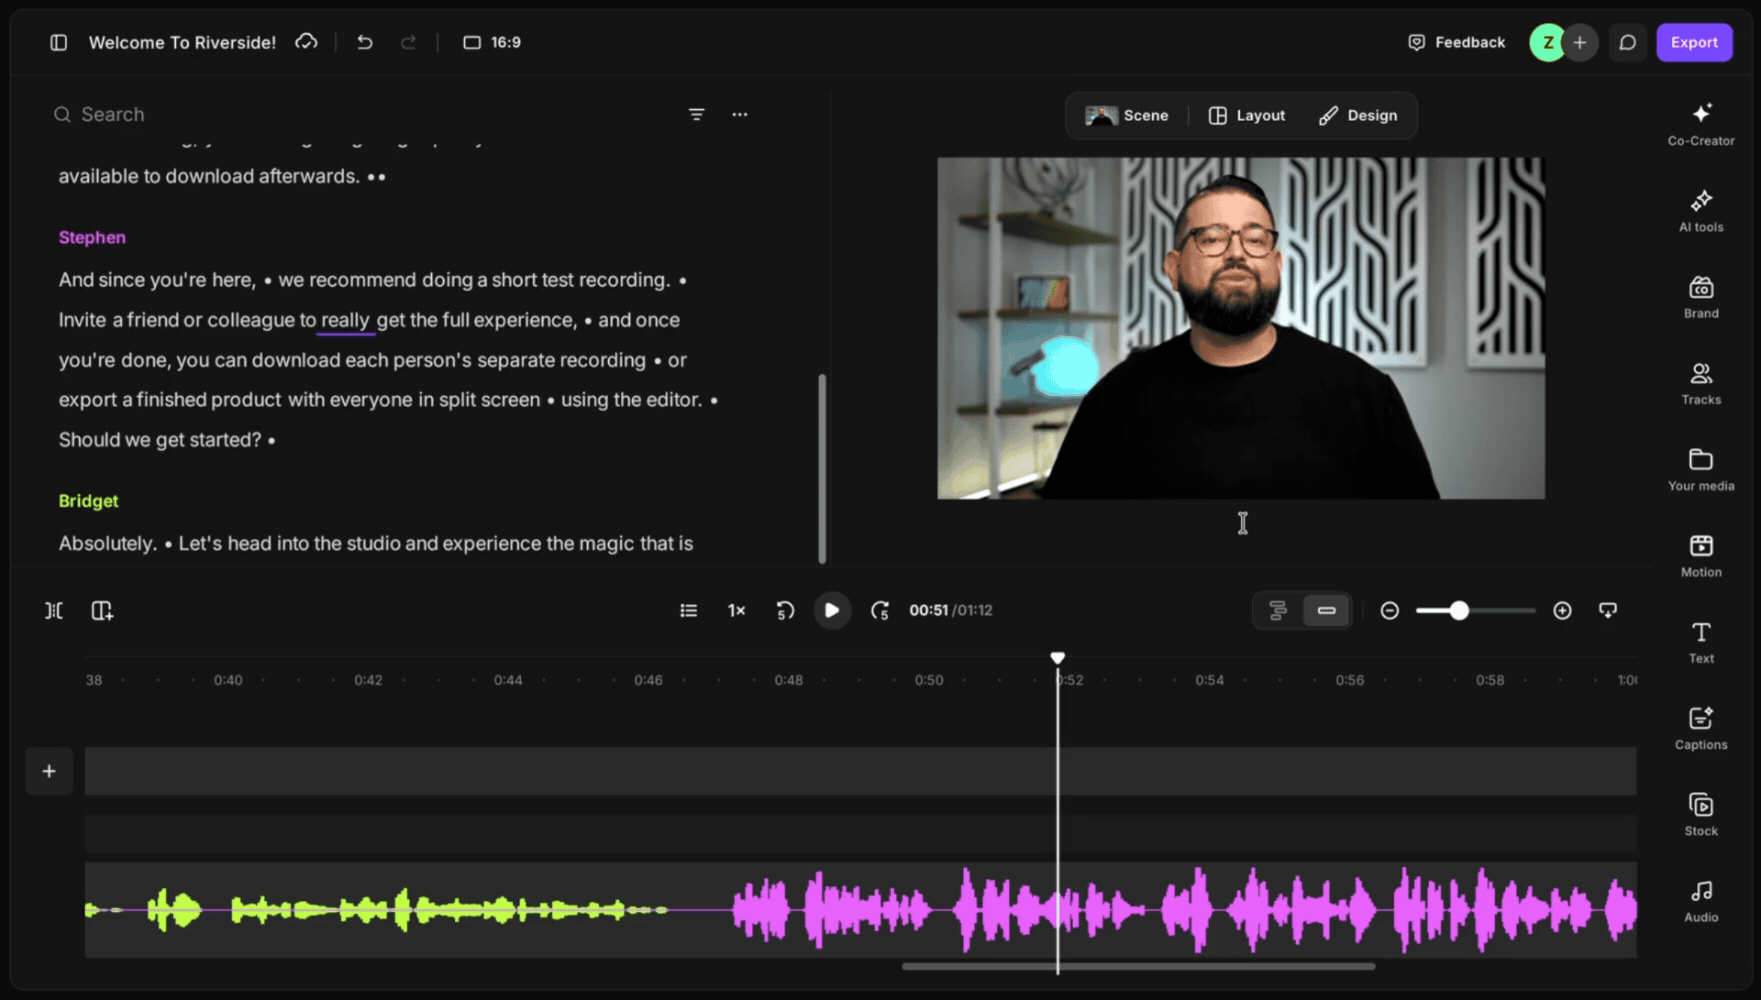The height and width of the screenshot is (1000, 1761).
Task: Click the 00:51 current time display
Action: pos(928,610)
